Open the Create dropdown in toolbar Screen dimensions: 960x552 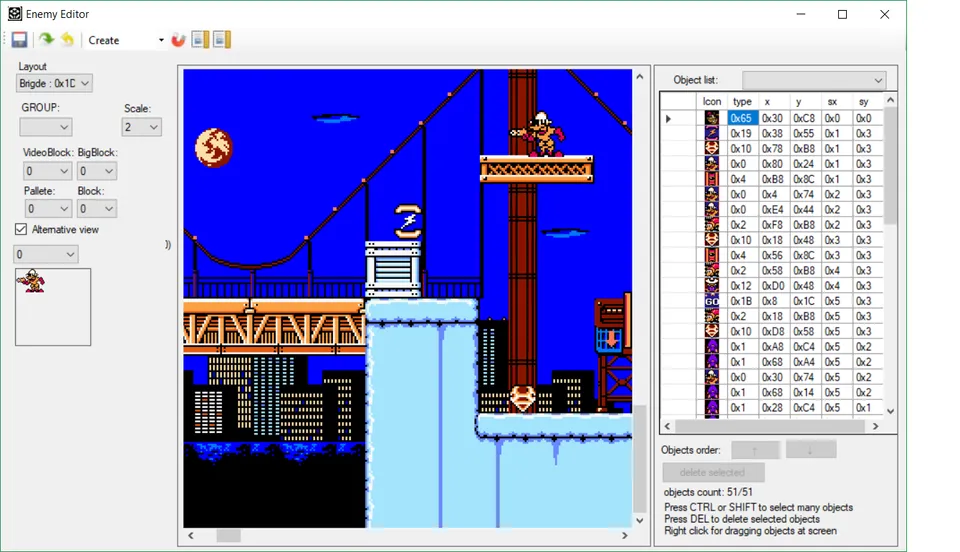(x=161, y=40)
